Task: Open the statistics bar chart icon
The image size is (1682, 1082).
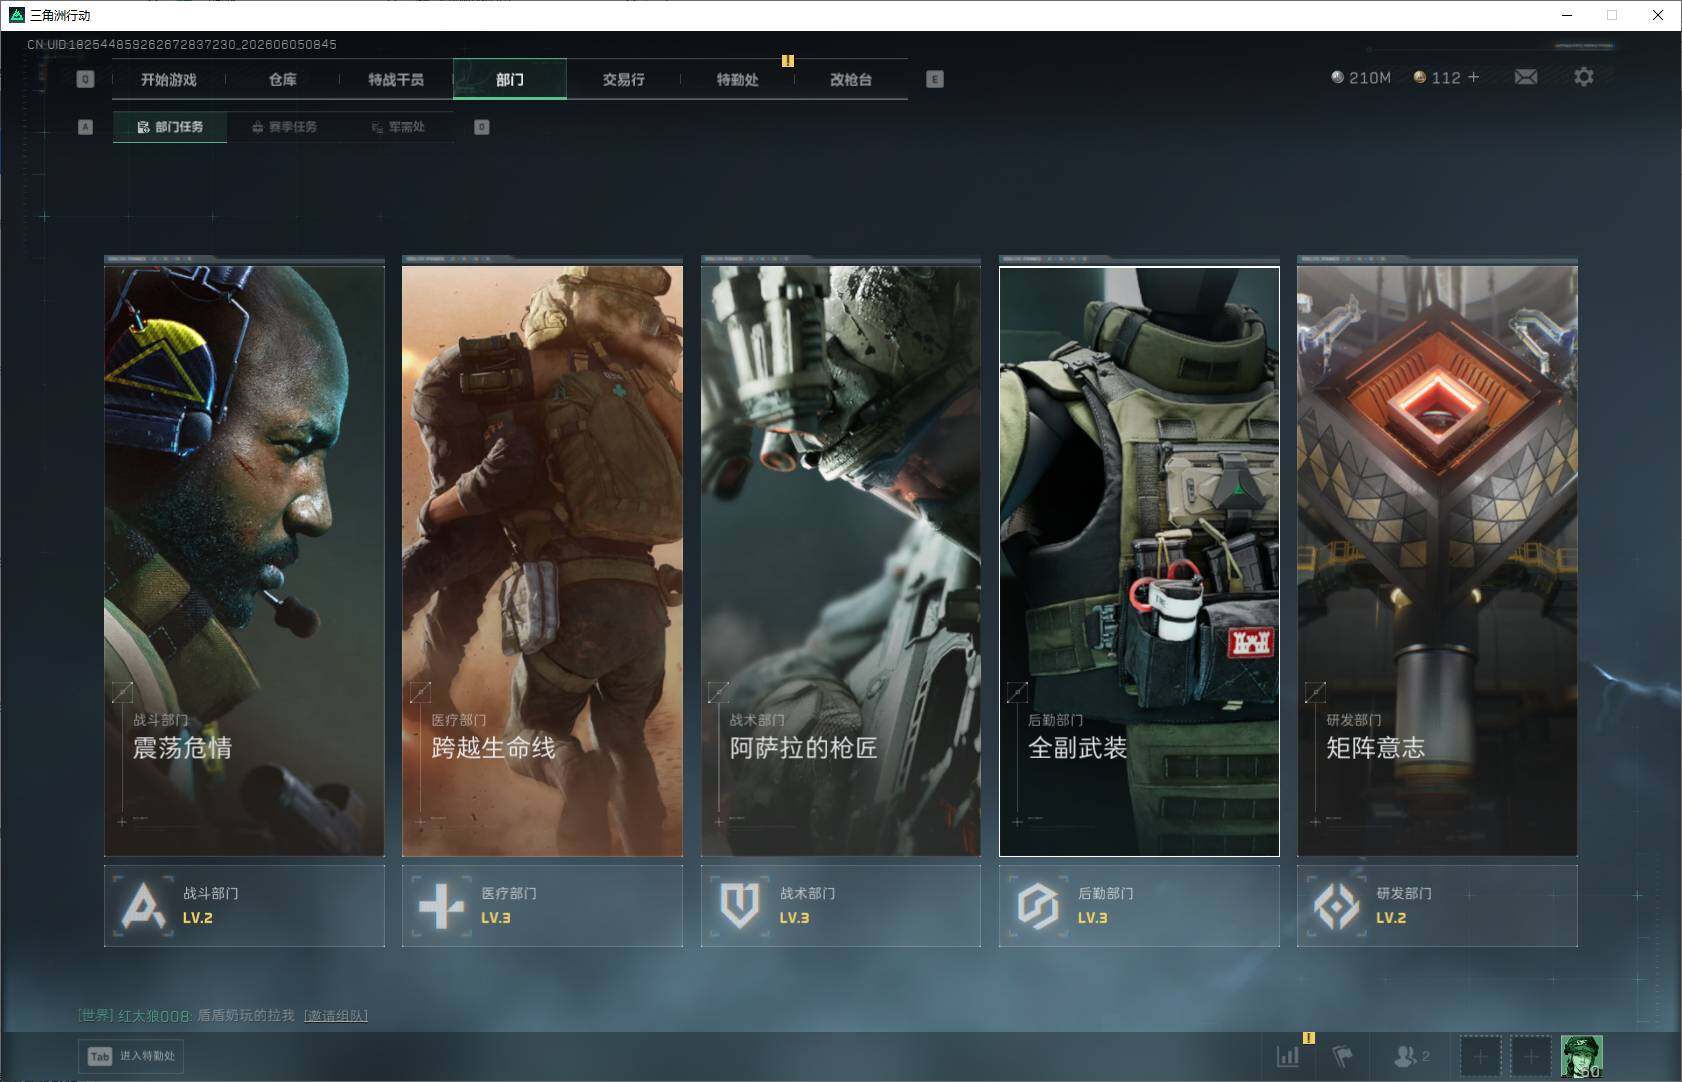Action: pos(1288,1056)
